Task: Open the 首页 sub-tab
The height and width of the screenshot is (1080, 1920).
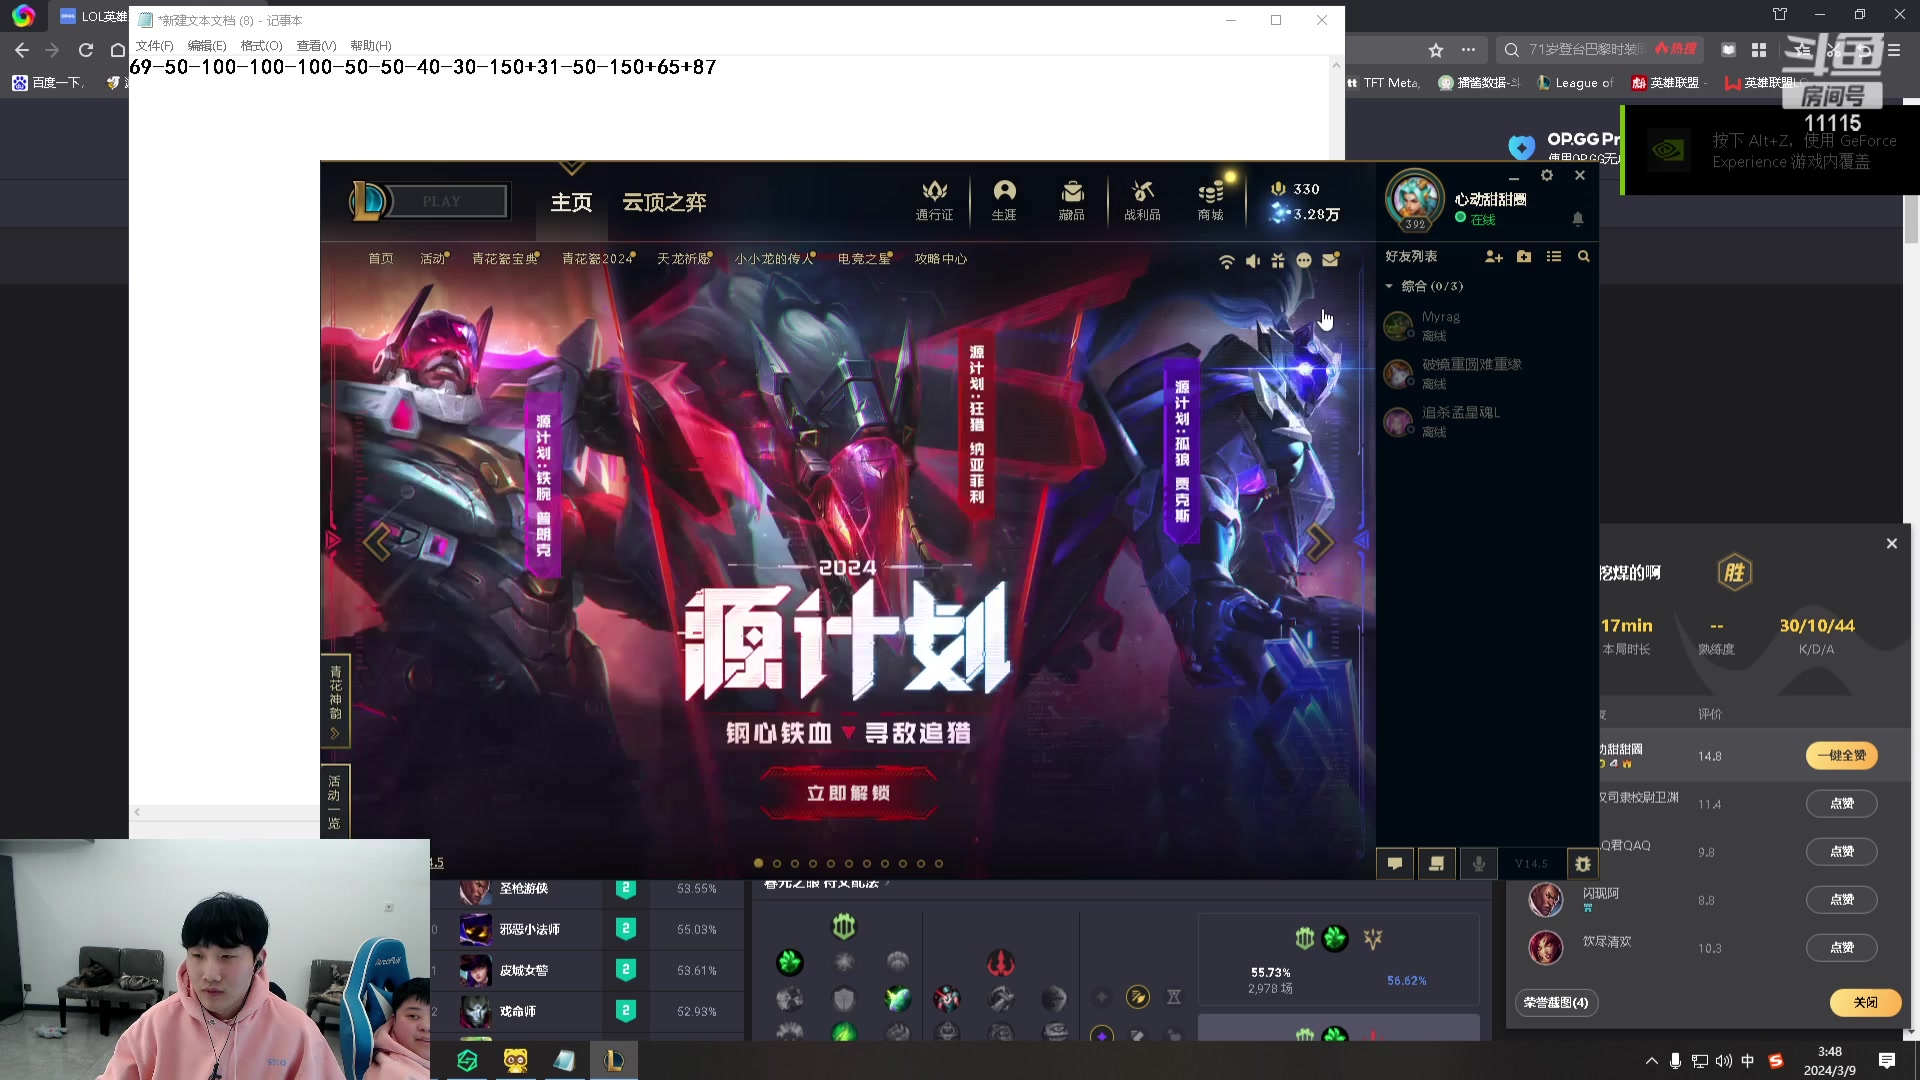Action: tap(381, 259)
